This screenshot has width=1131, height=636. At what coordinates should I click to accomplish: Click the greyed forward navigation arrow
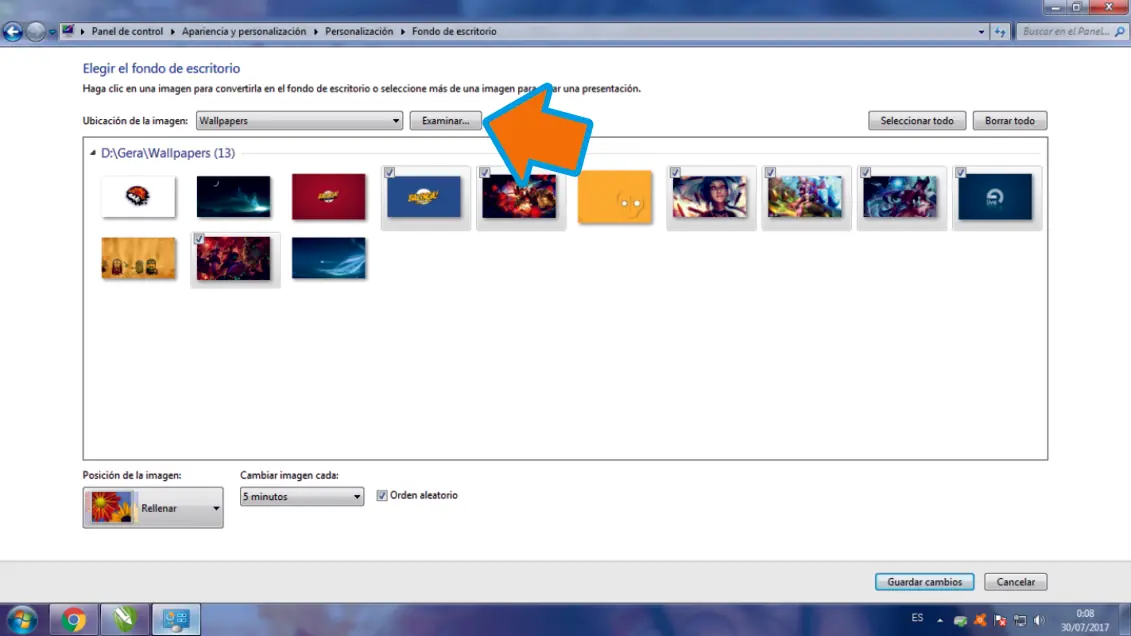point(35,32)
